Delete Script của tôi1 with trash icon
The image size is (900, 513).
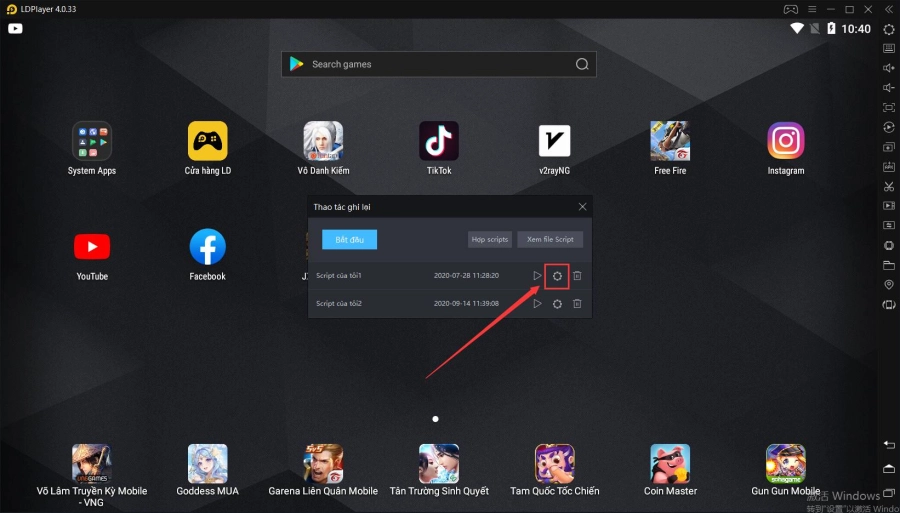pos(577,276)
